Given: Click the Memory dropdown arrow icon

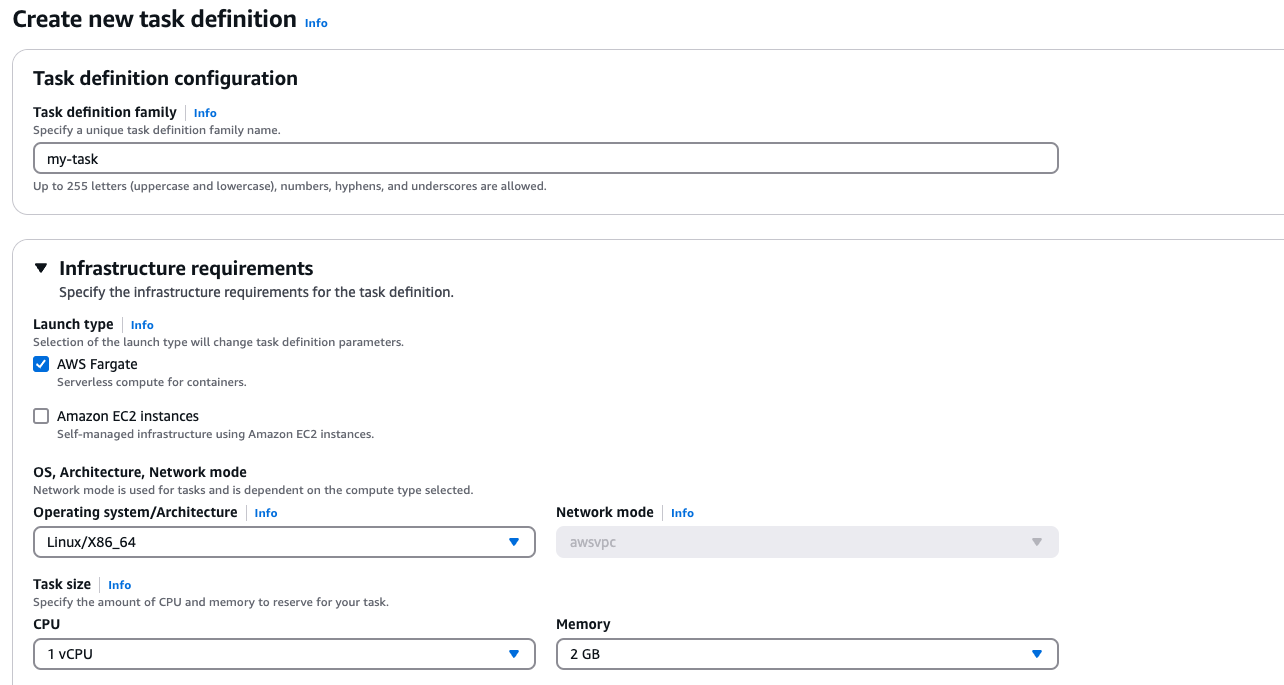Looking at the screenshot, I should [x=1038, y=654].
